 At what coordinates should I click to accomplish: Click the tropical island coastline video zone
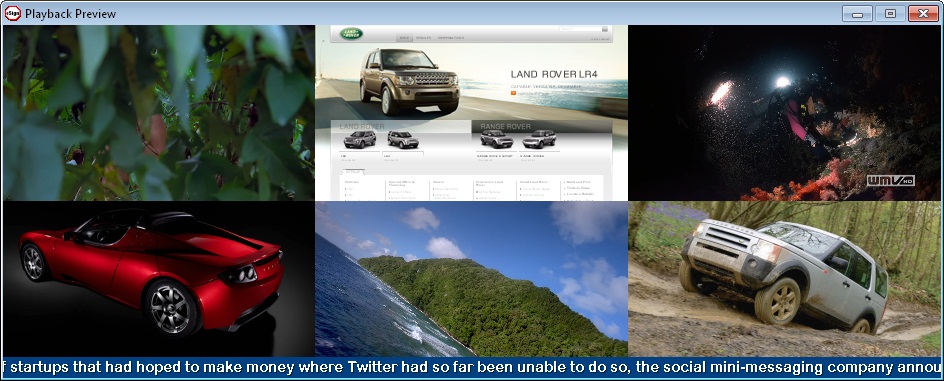pyautogui.click(x=471, y=279)
